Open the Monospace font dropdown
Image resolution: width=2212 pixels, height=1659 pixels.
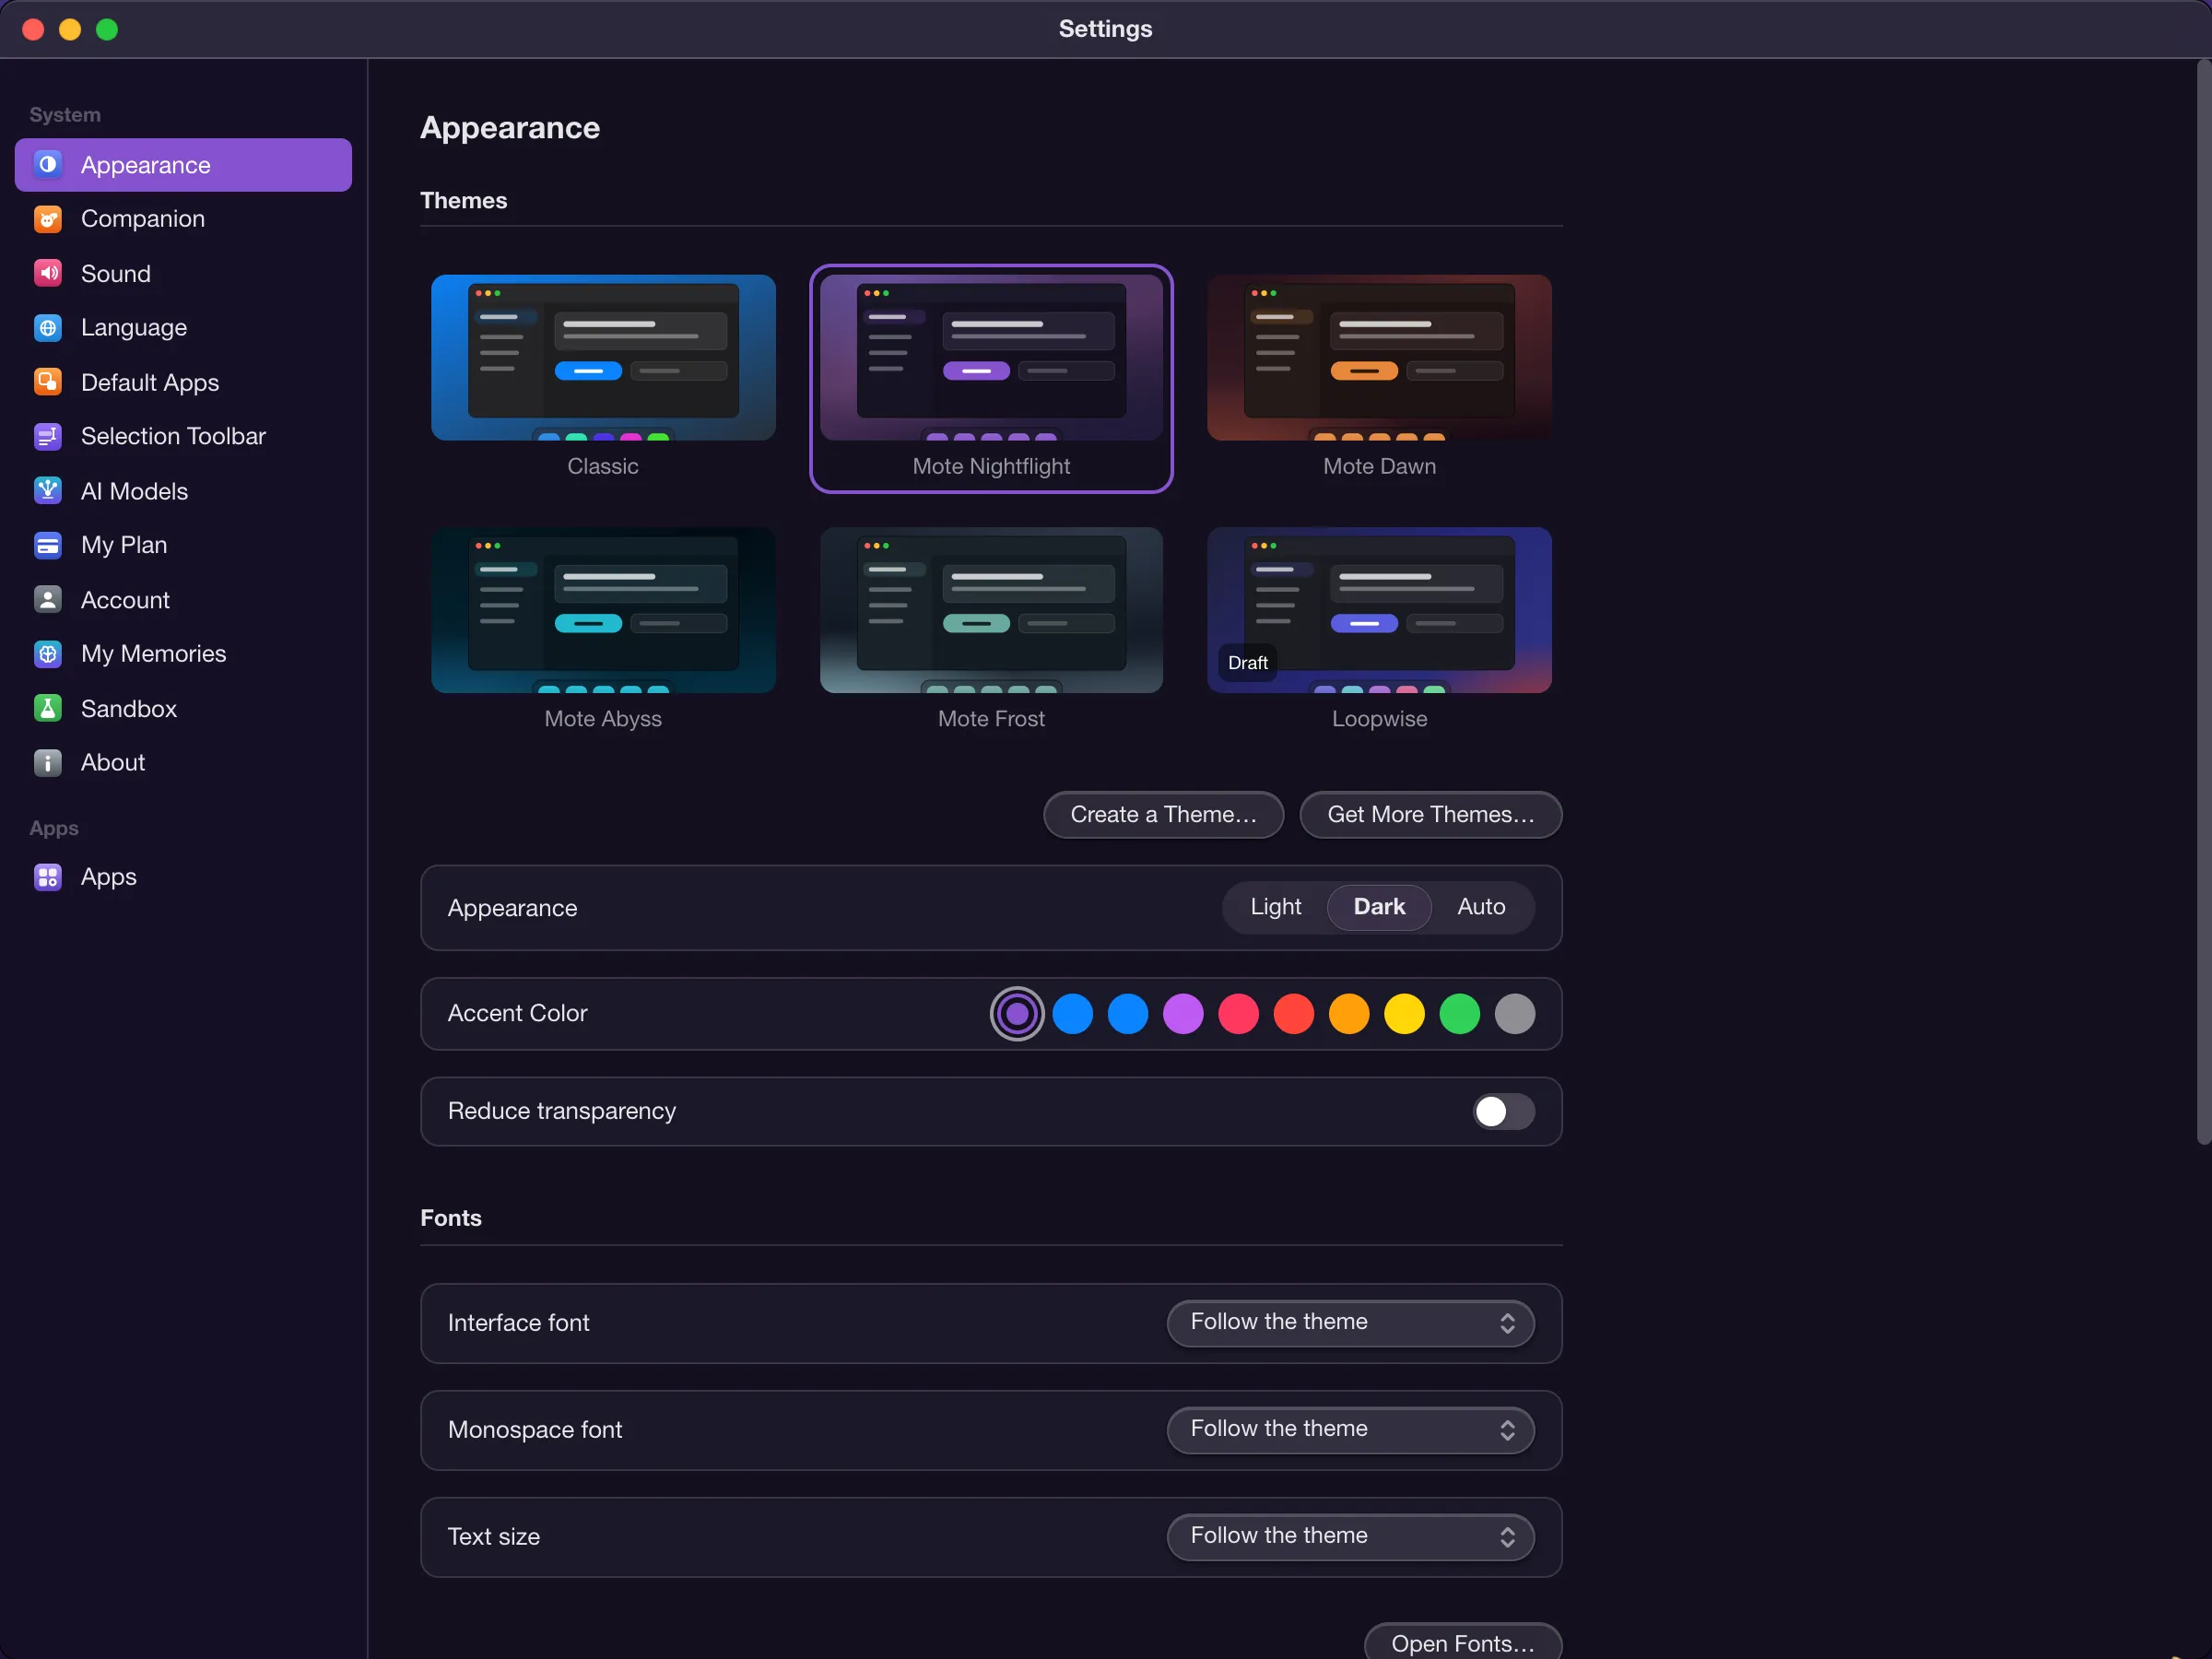point(1350,1430)
